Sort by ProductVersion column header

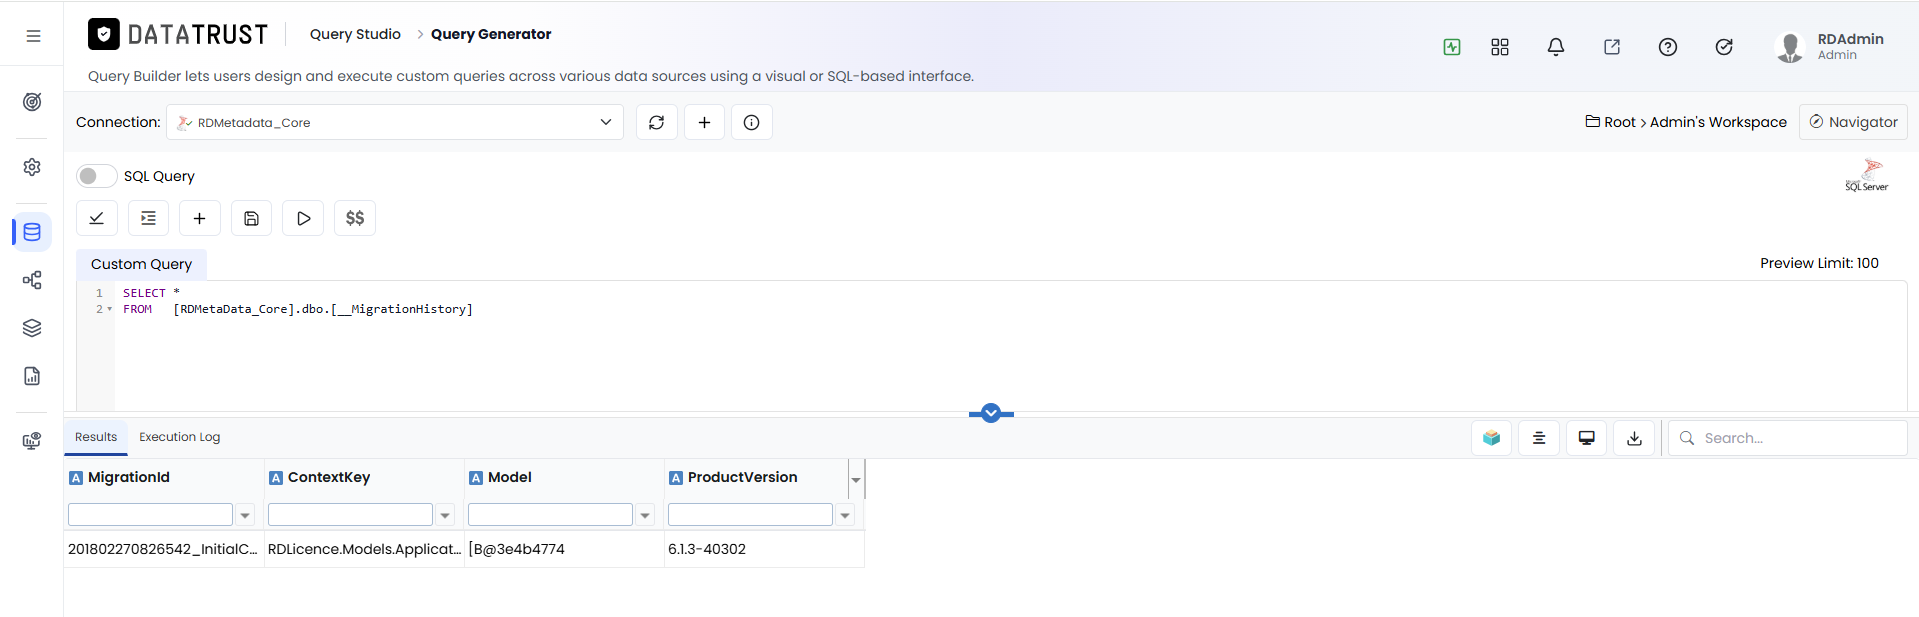[742, 478]
